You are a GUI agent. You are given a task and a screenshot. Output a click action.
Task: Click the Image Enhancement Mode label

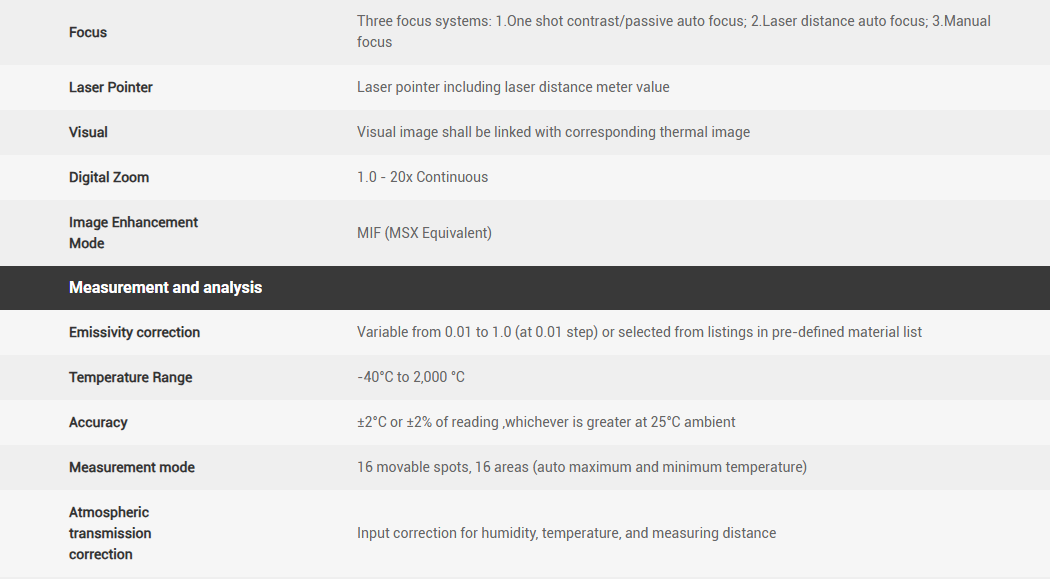click(133, 232)
